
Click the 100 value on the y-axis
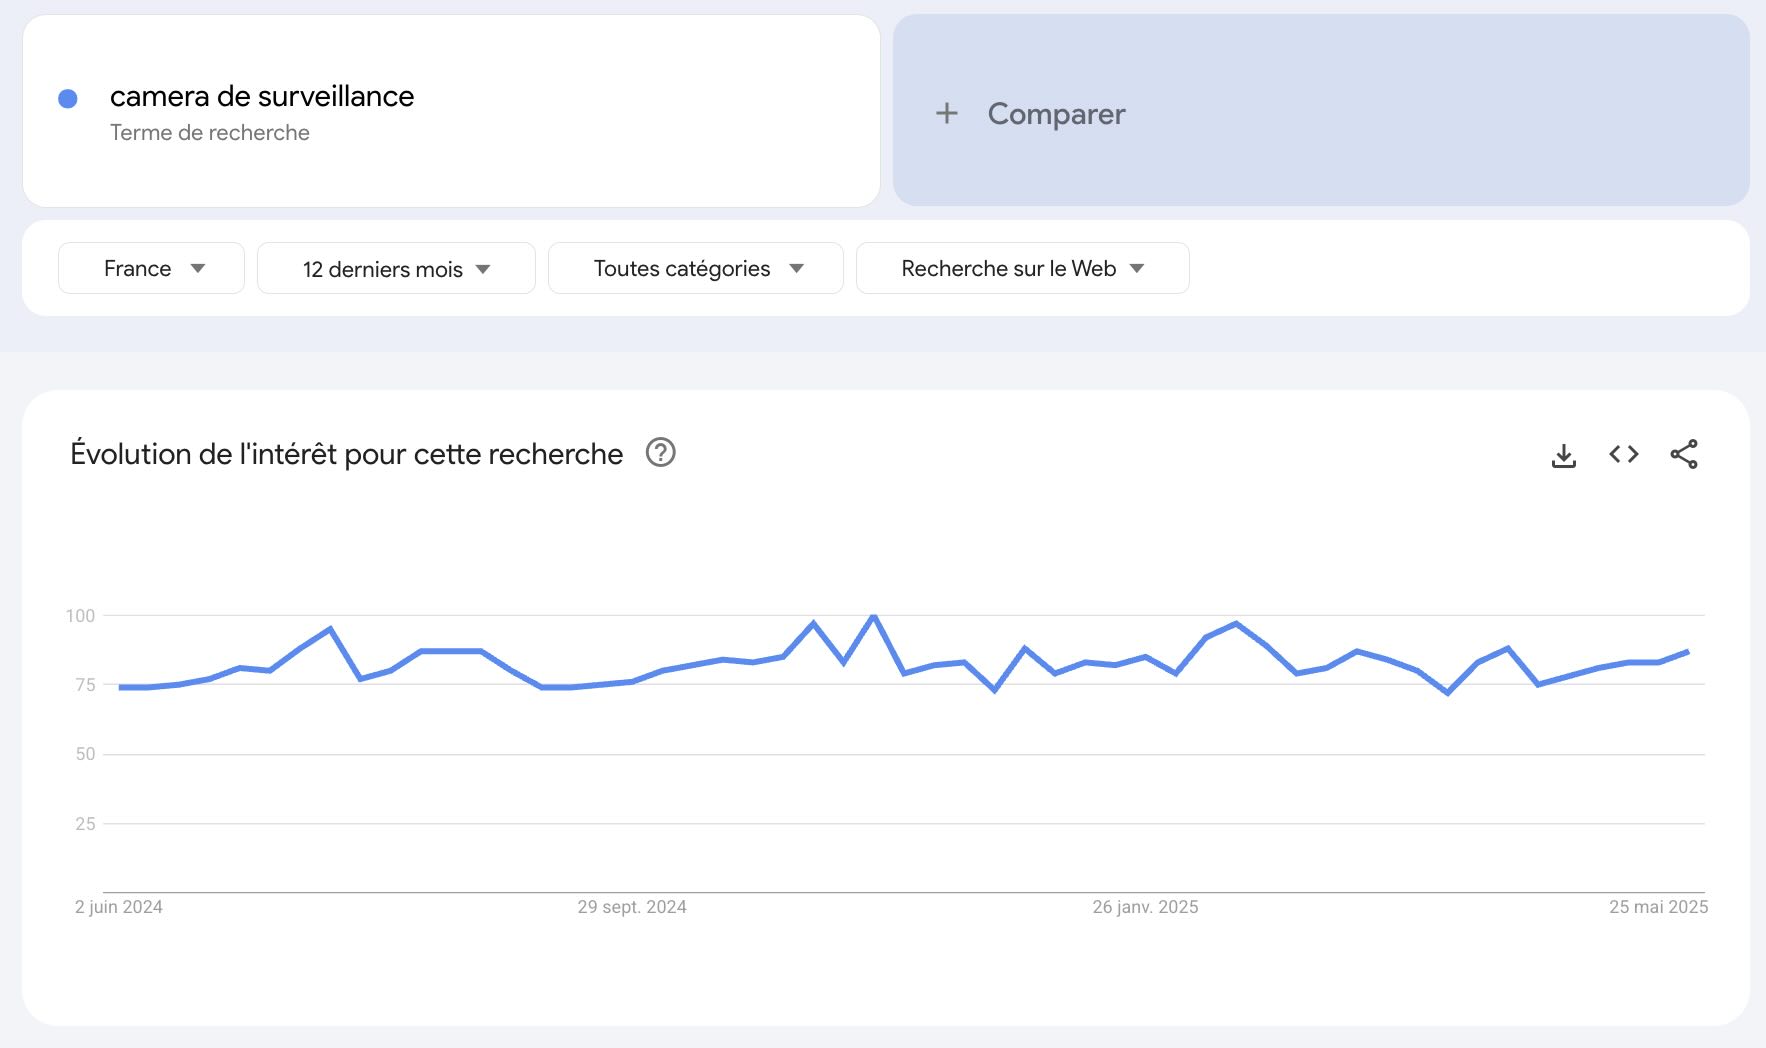[x=80, y=616]
